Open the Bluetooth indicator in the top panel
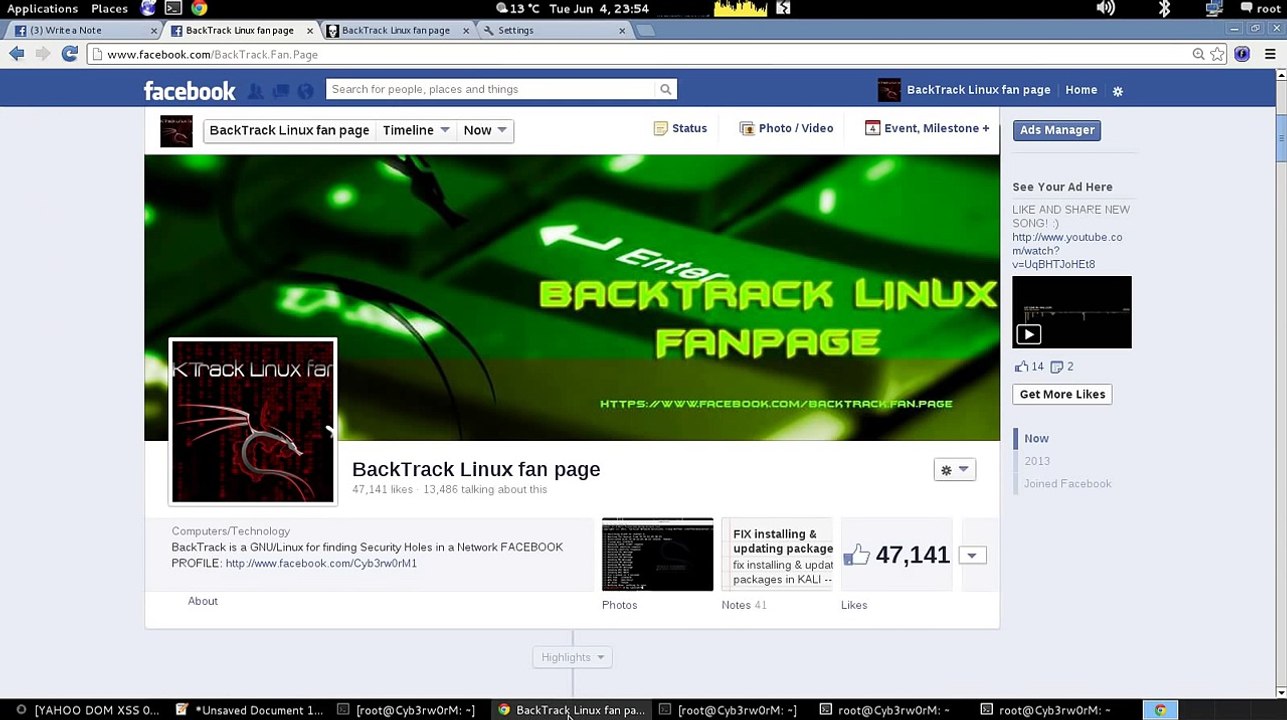1287x720 pixels. [x=1164, y=9]
